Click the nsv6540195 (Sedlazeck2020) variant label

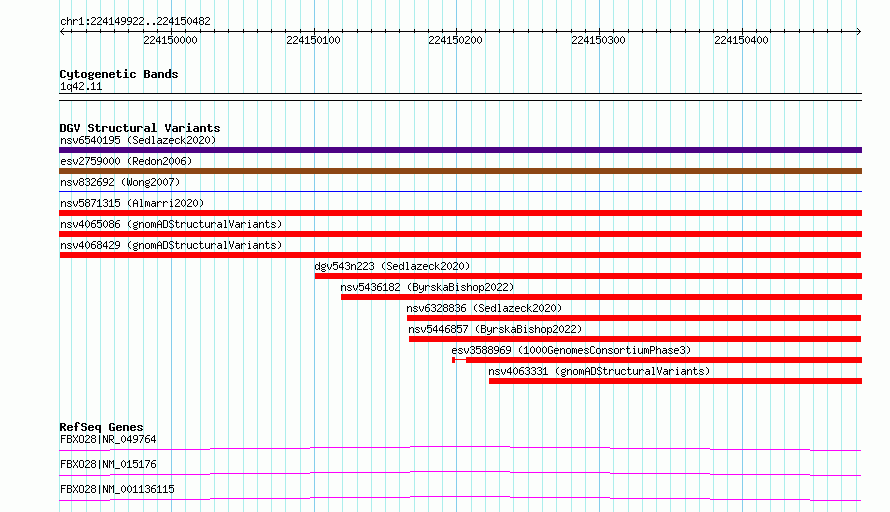138,140
